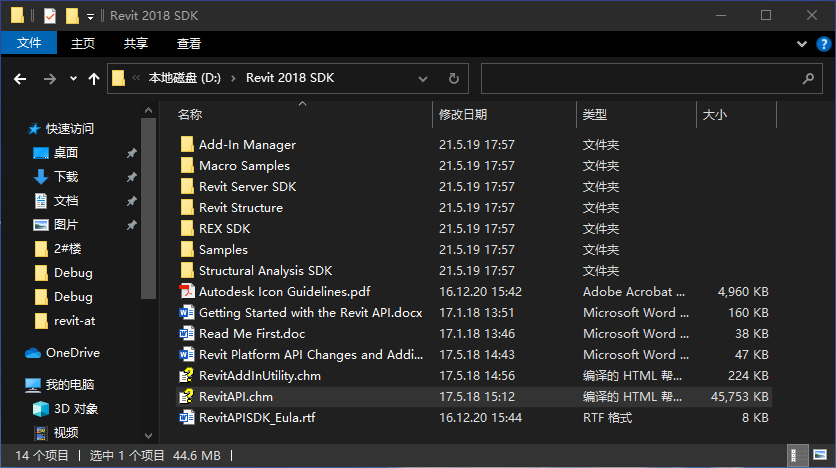Go up one folder level

coord(94,79)
